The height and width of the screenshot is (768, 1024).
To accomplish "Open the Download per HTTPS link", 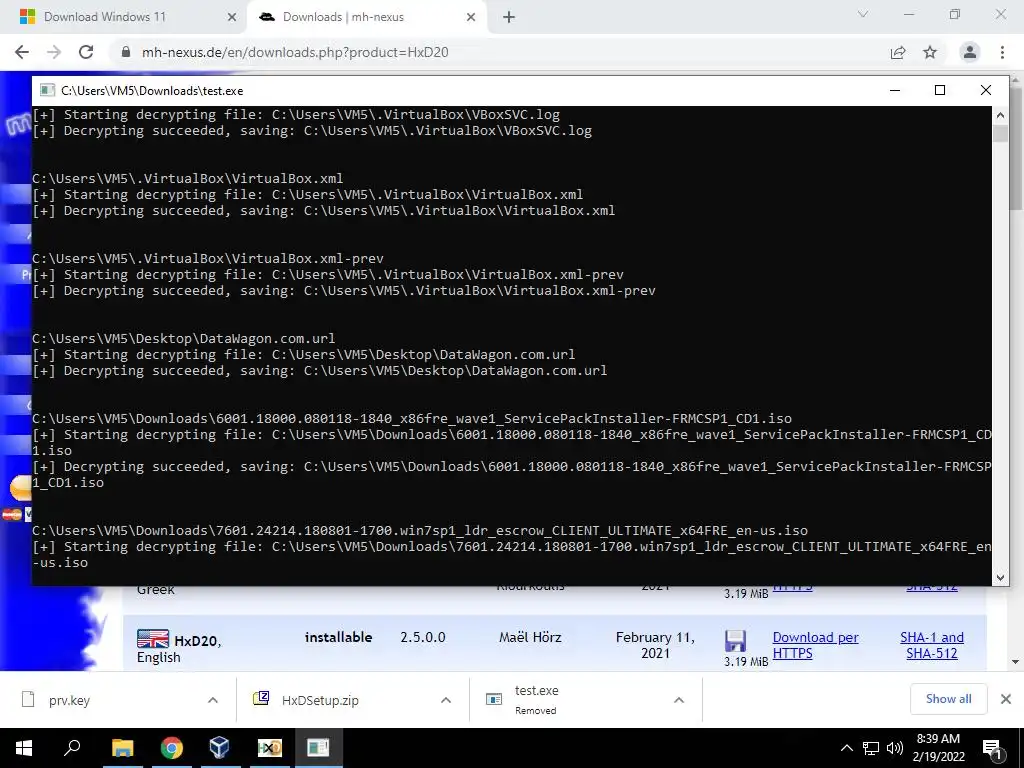I will tap(815, 645).
